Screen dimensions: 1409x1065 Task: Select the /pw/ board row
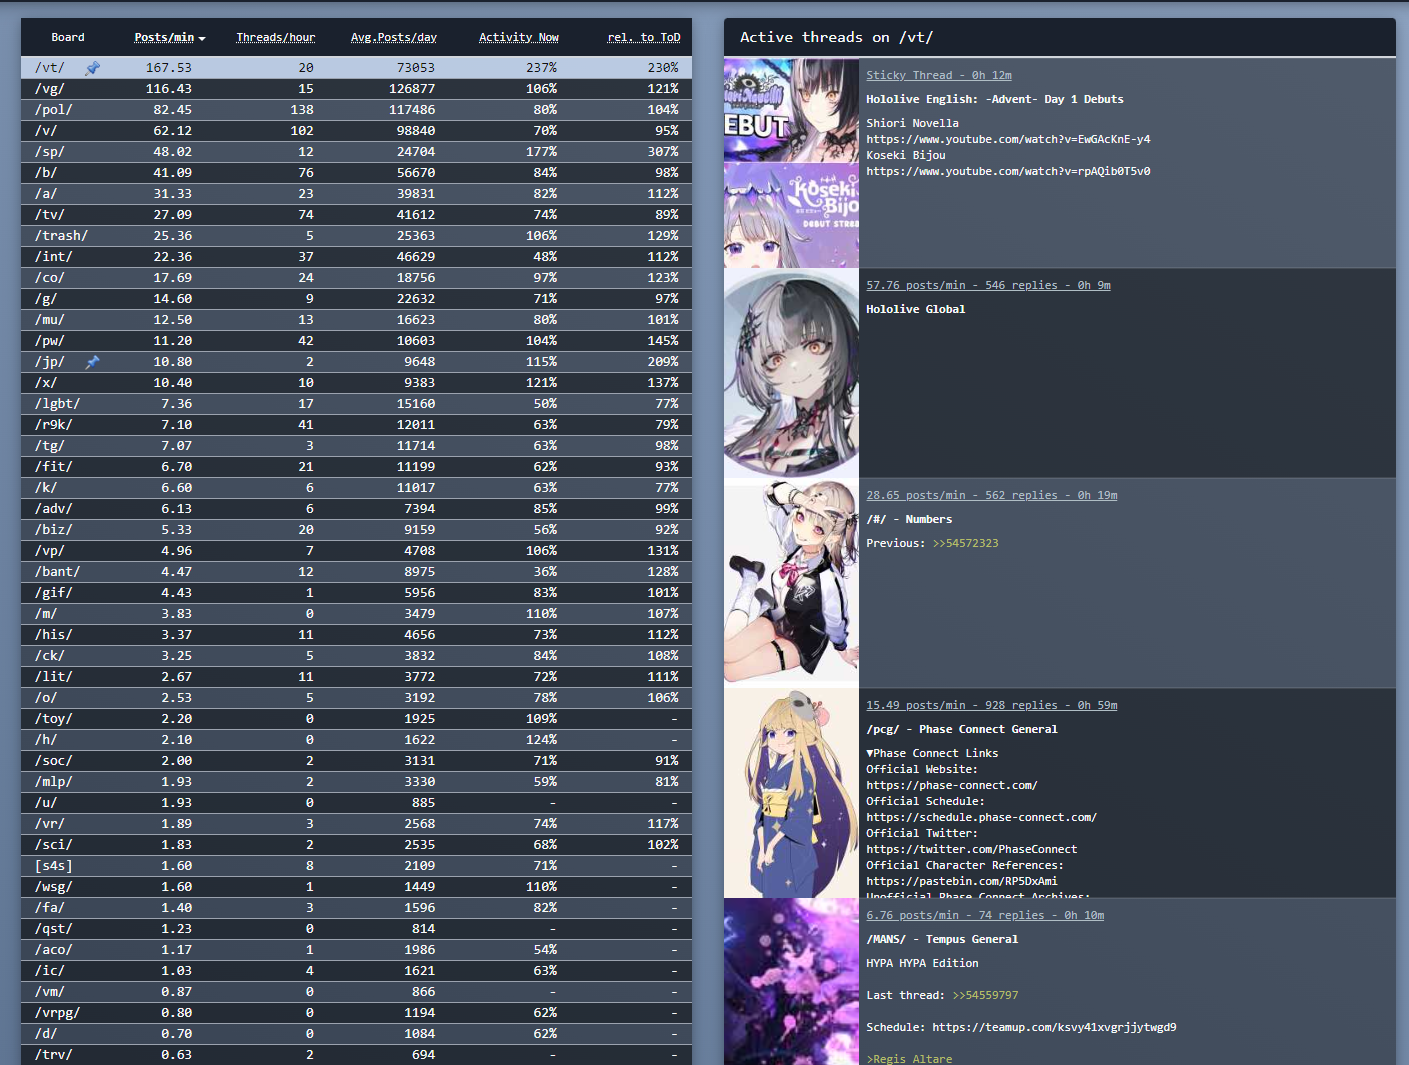(356, 341)
